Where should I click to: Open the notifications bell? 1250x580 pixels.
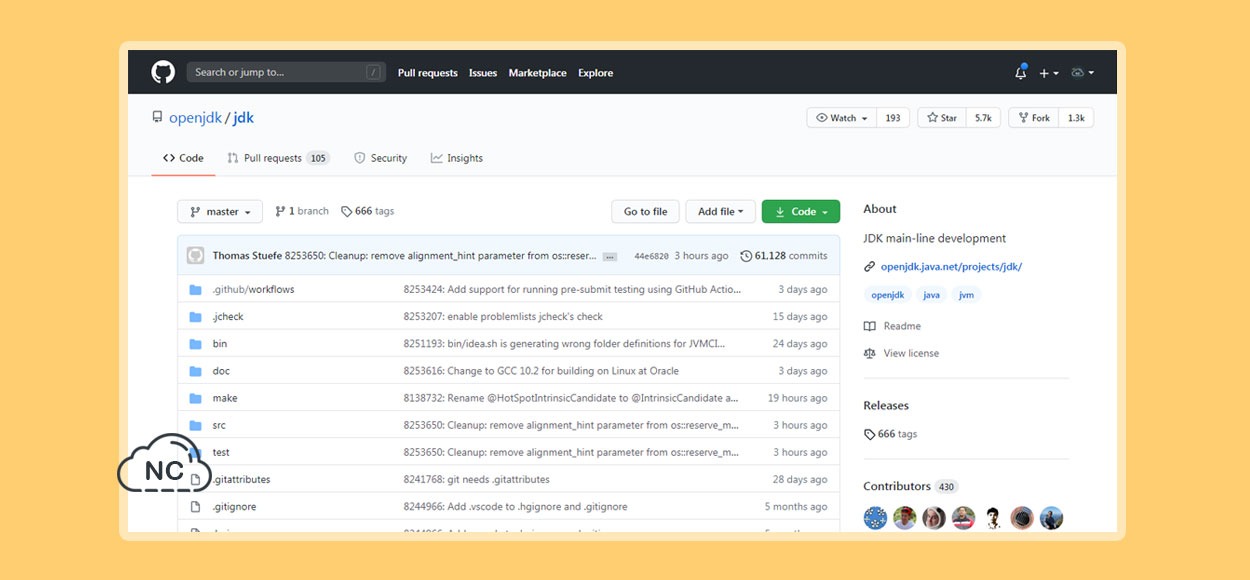tap(1021, 73)
